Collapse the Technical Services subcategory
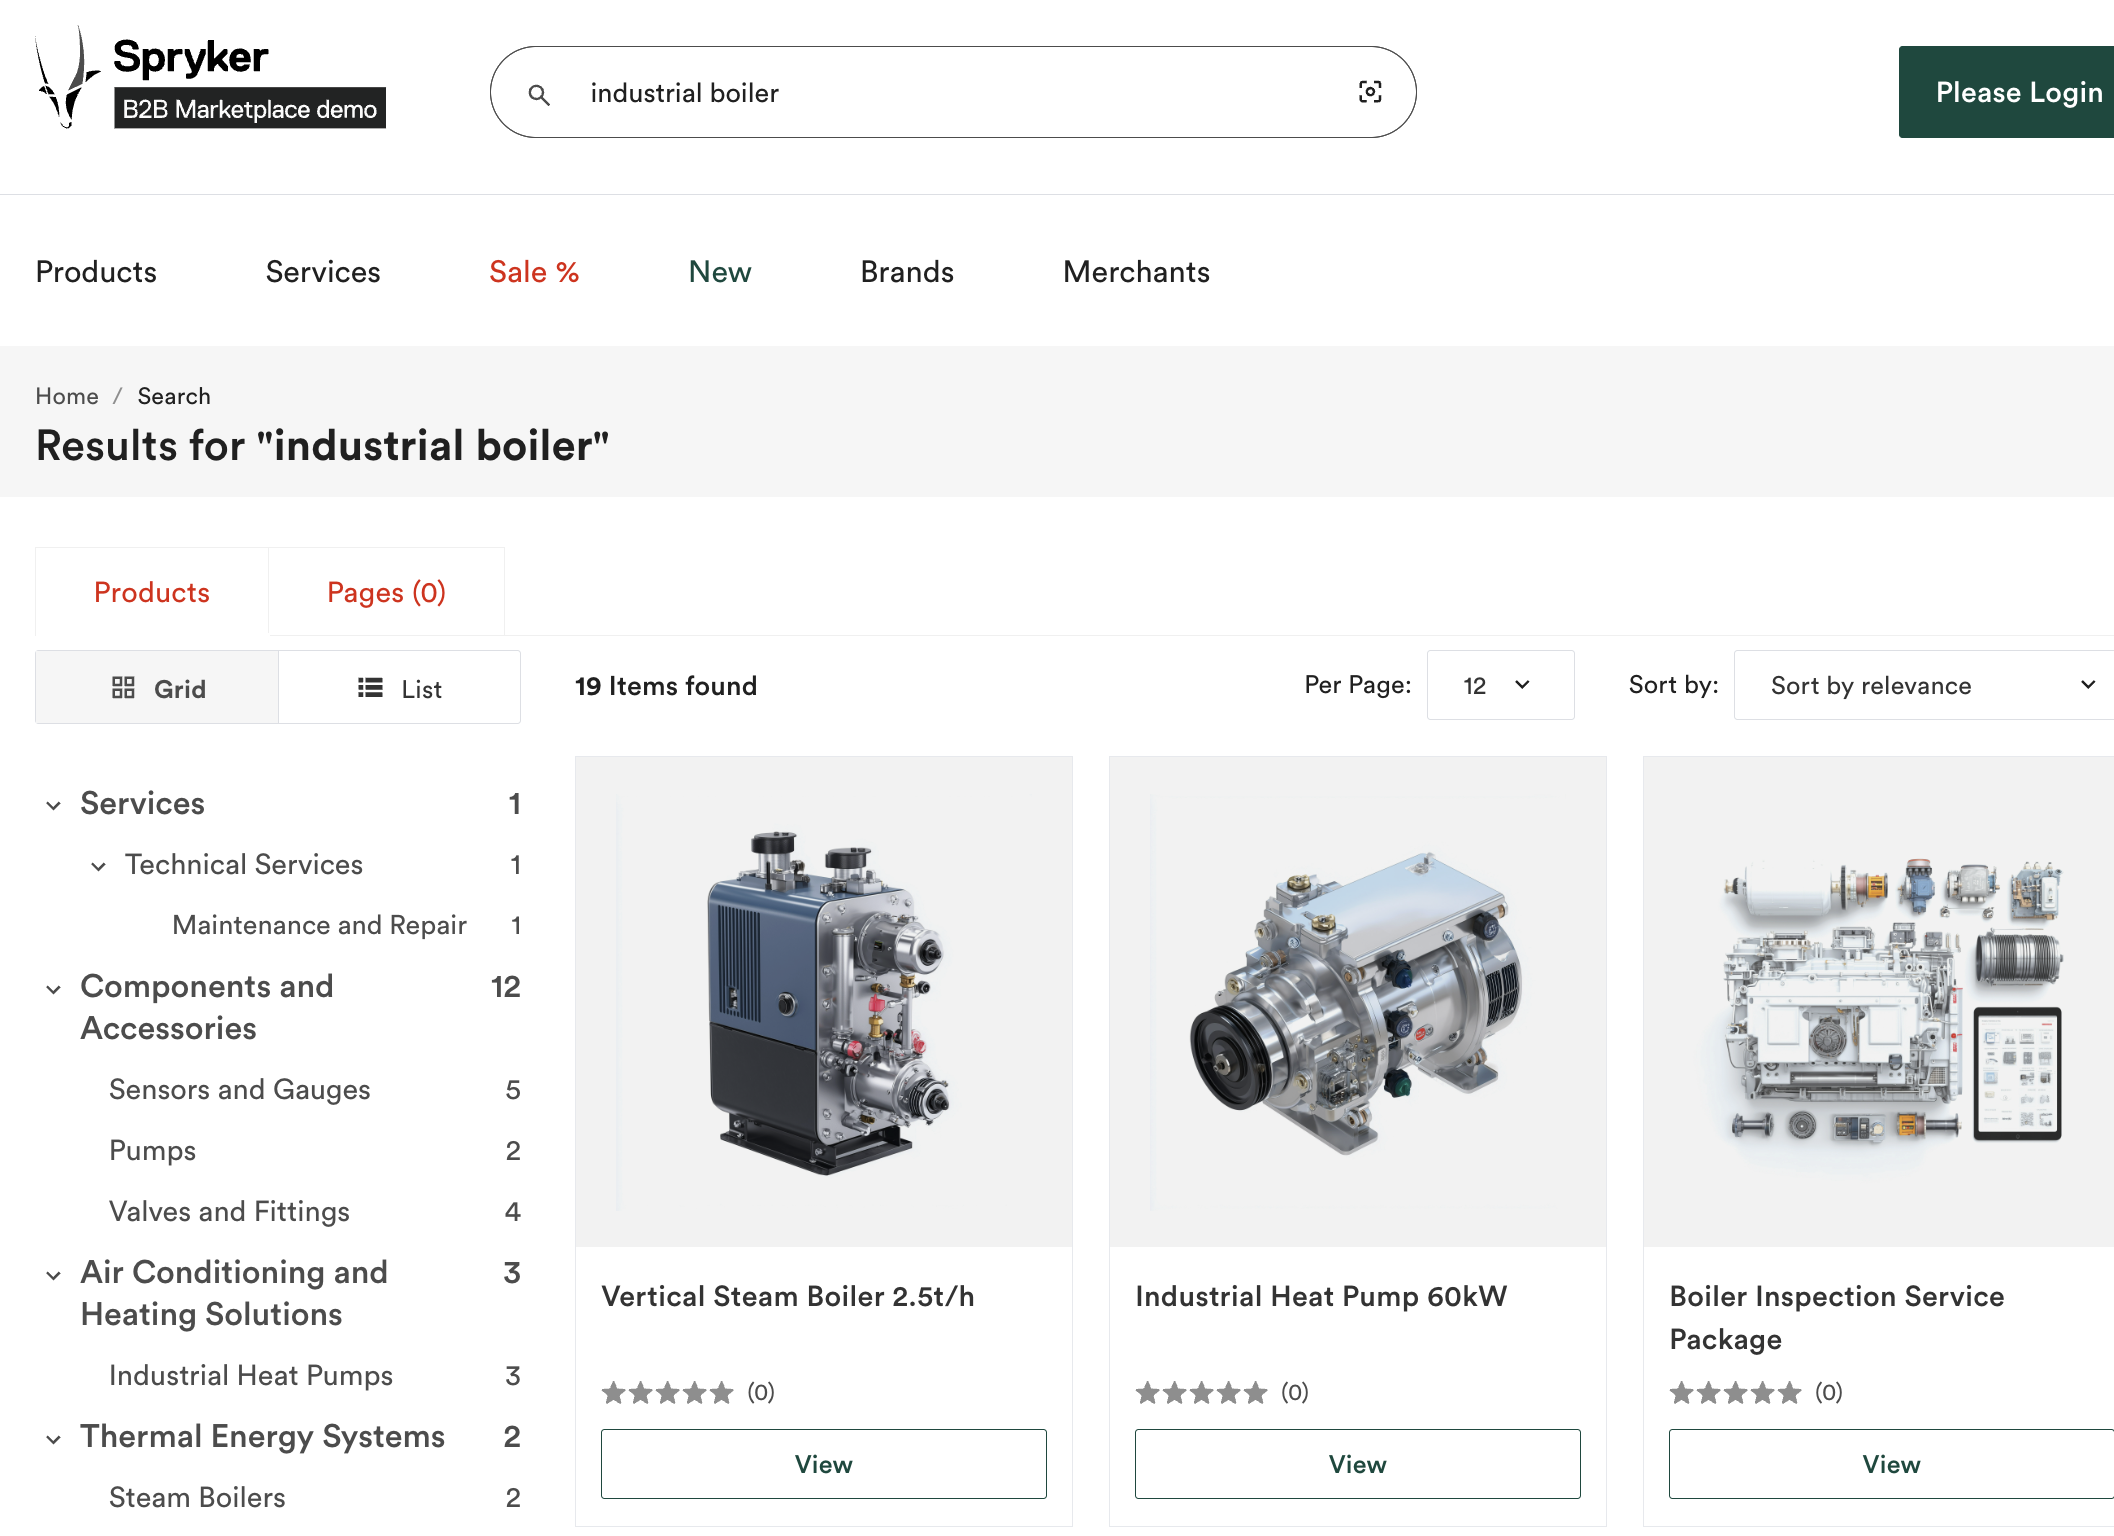2114x1536 pixels. [x=99, y=866]
